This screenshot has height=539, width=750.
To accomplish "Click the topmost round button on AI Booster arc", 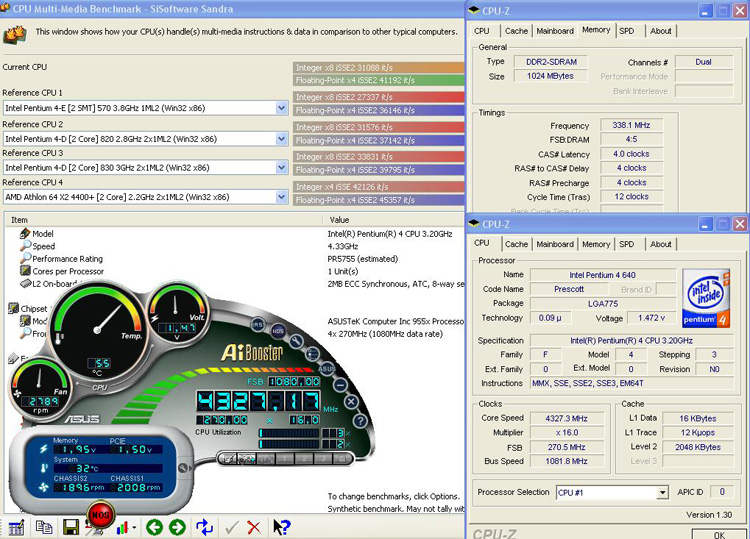I will pyautogui.click(x=258, y=324).
